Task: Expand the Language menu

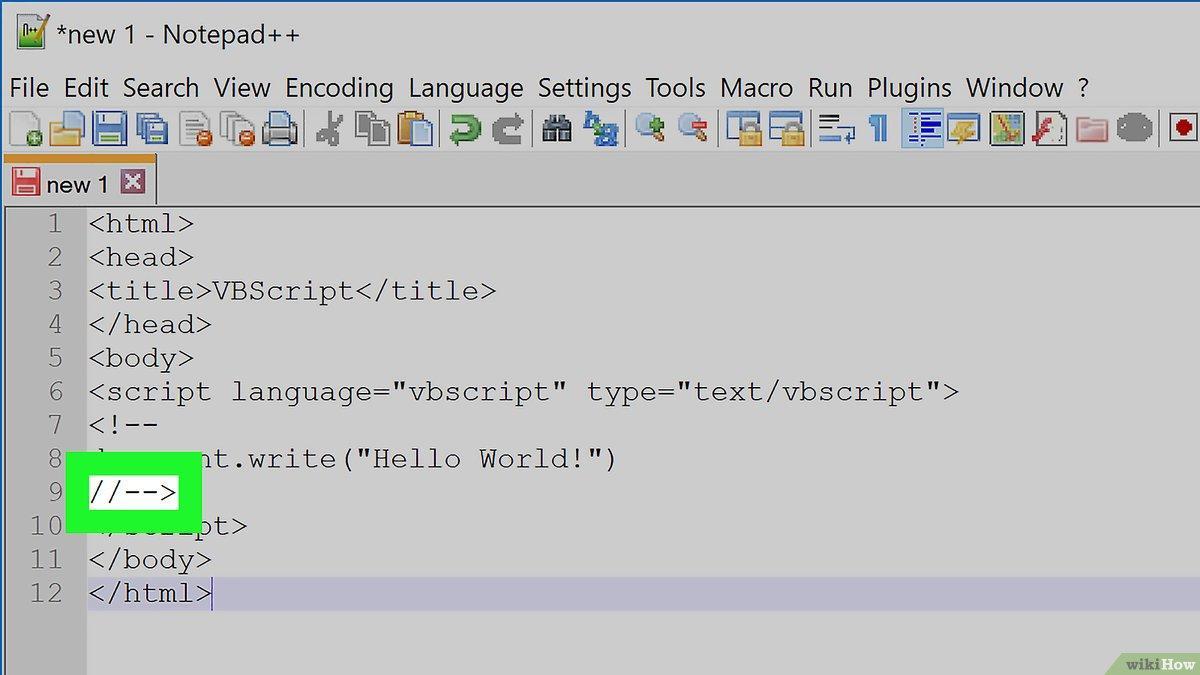Action: 465,88
